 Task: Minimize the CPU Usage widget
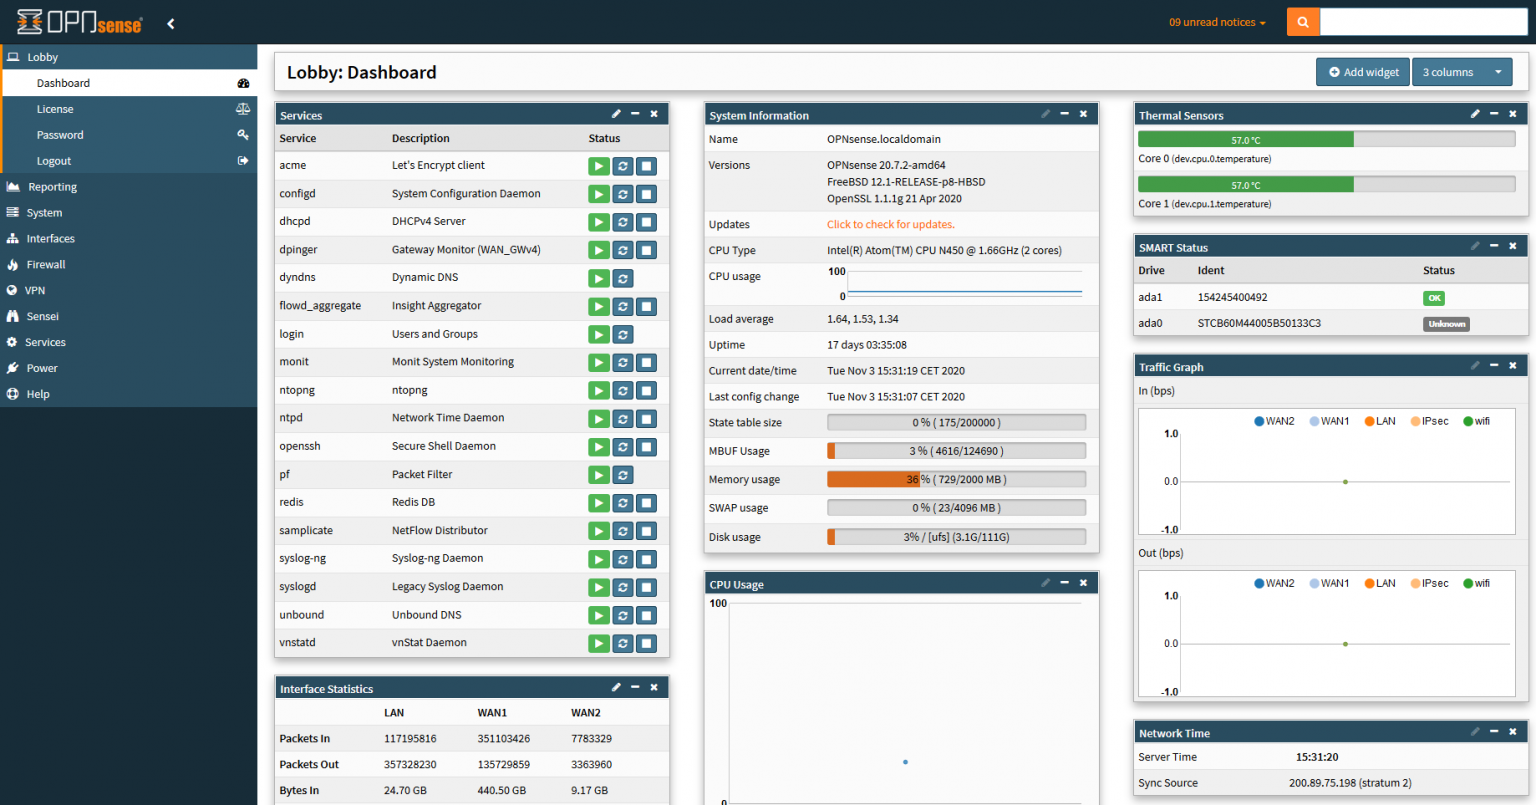(1064, 583)
